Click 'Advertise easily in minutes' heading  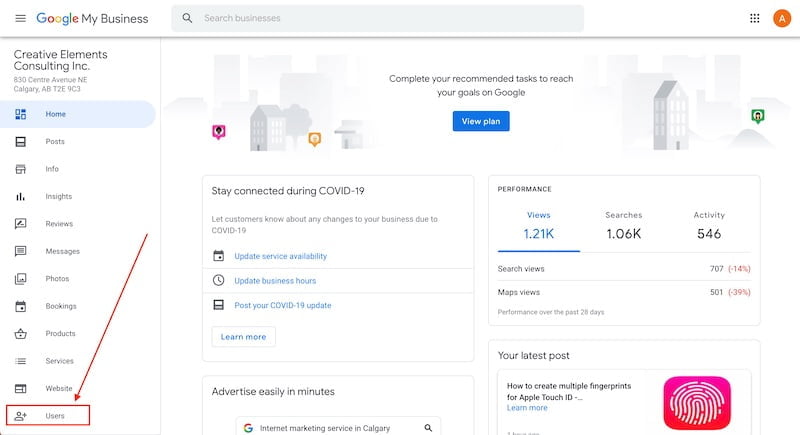point(273,392)
